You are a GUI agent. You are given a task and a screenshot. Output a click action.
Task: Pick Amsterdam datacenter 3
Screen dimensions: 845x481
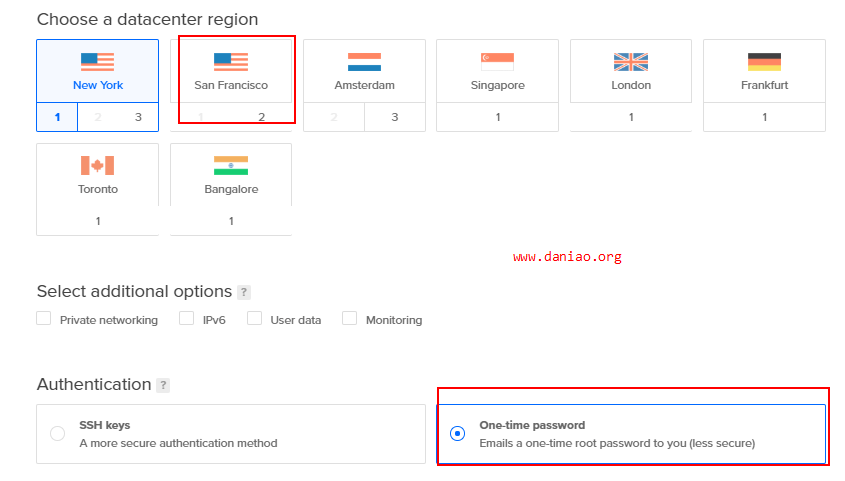click(x=394, y=117)
